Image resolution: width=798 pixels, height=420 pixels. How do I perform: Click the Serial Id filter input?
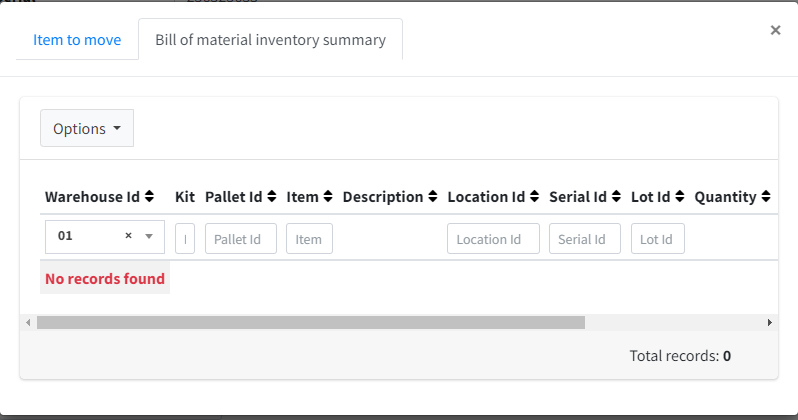coord(585,239)
